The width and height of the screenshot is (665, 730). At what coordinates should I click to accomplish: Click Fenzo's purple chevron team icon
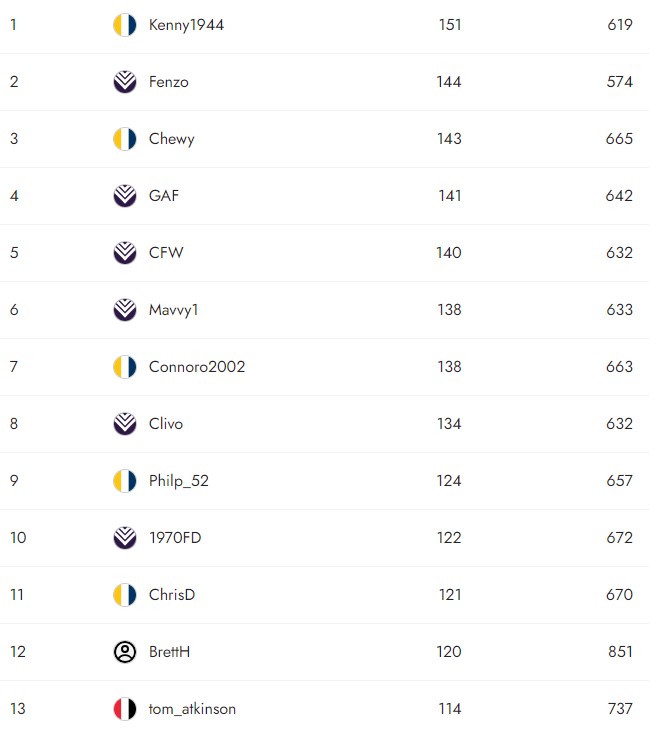[125, 82]
